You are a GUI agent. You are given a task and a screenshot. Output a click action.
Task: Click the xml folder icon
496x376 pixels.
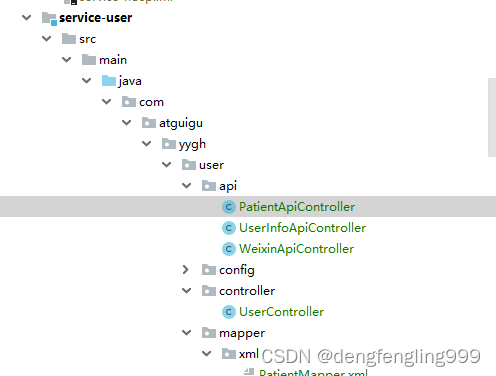tap(229, 354)
